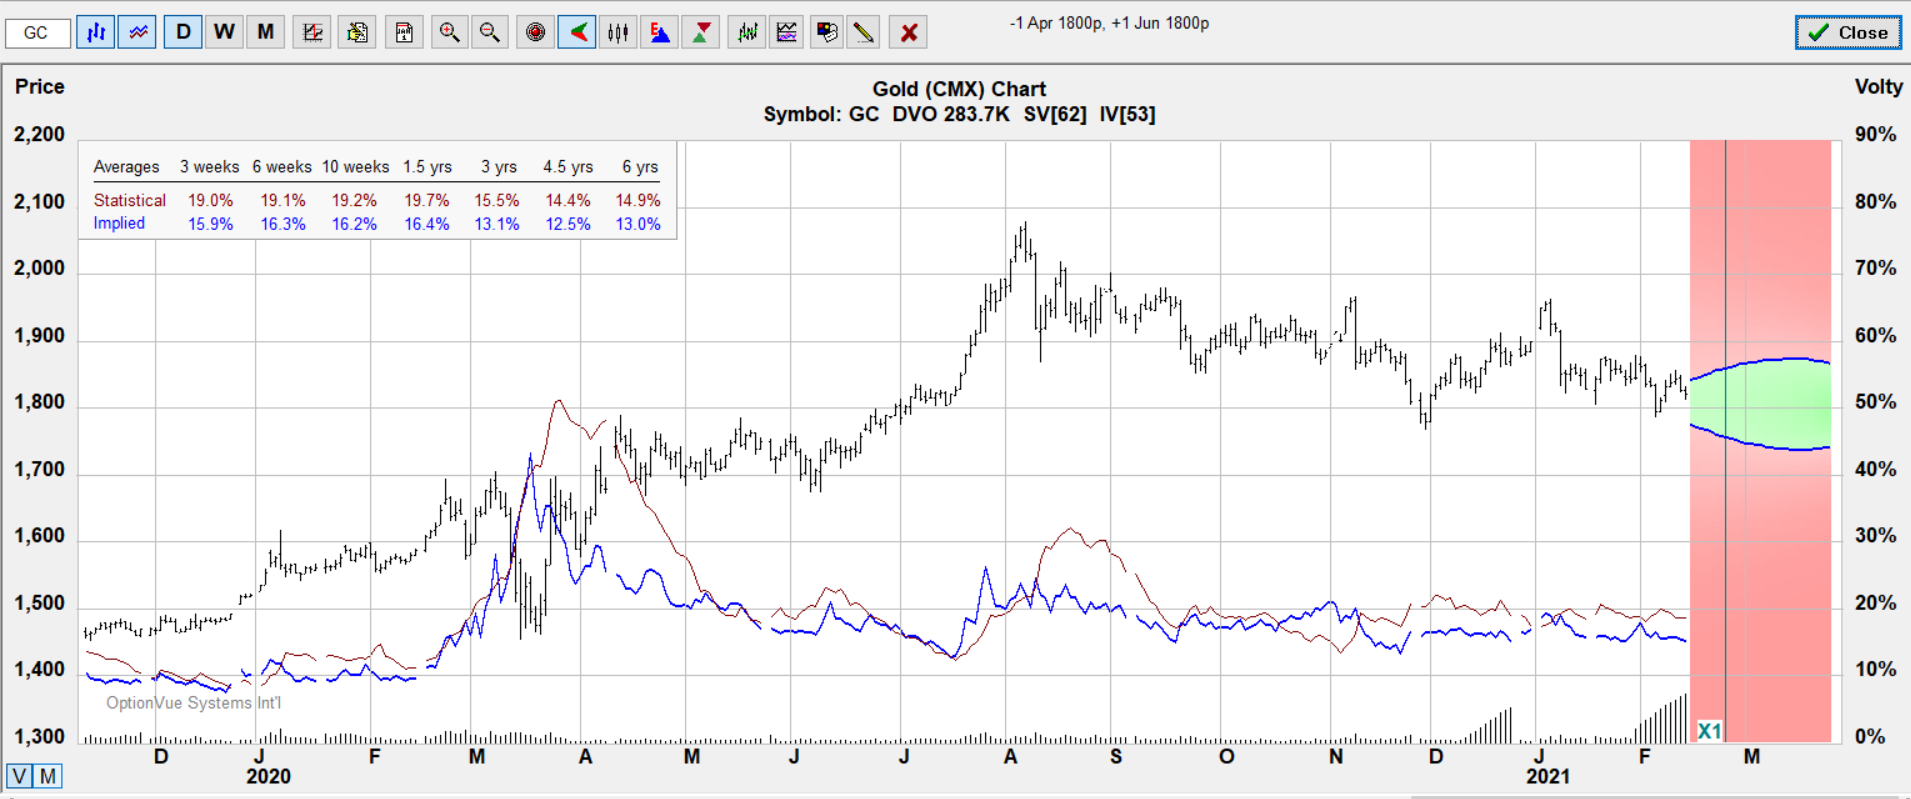Zoom out with the minus magnifier
The image size is (1911, 799).
(490, 33)
